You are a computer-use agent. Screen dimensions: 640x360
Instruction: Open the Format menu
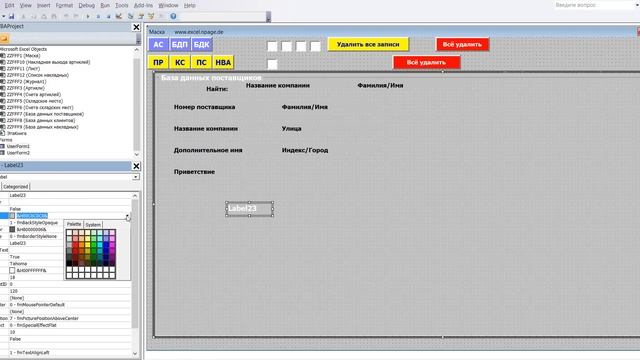(x=64, y=5)
